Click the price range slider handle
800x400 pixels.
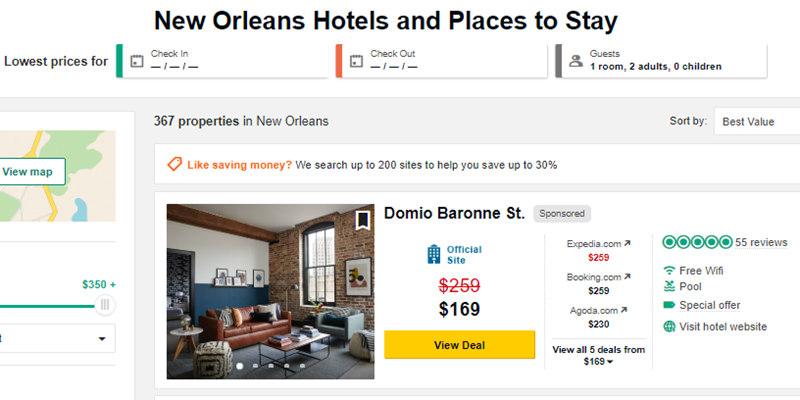(105, 304)
